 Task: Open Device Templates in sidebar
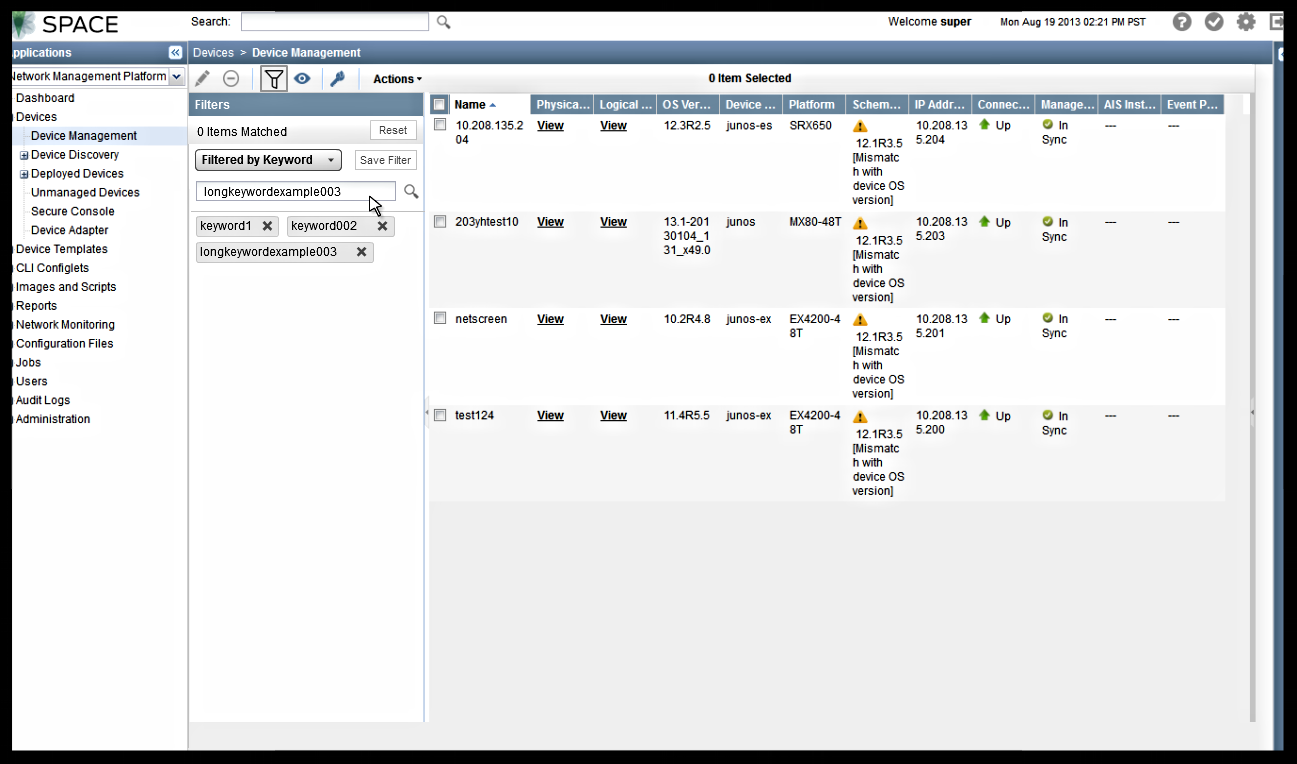pyautogui.click(x=62, y=249)
